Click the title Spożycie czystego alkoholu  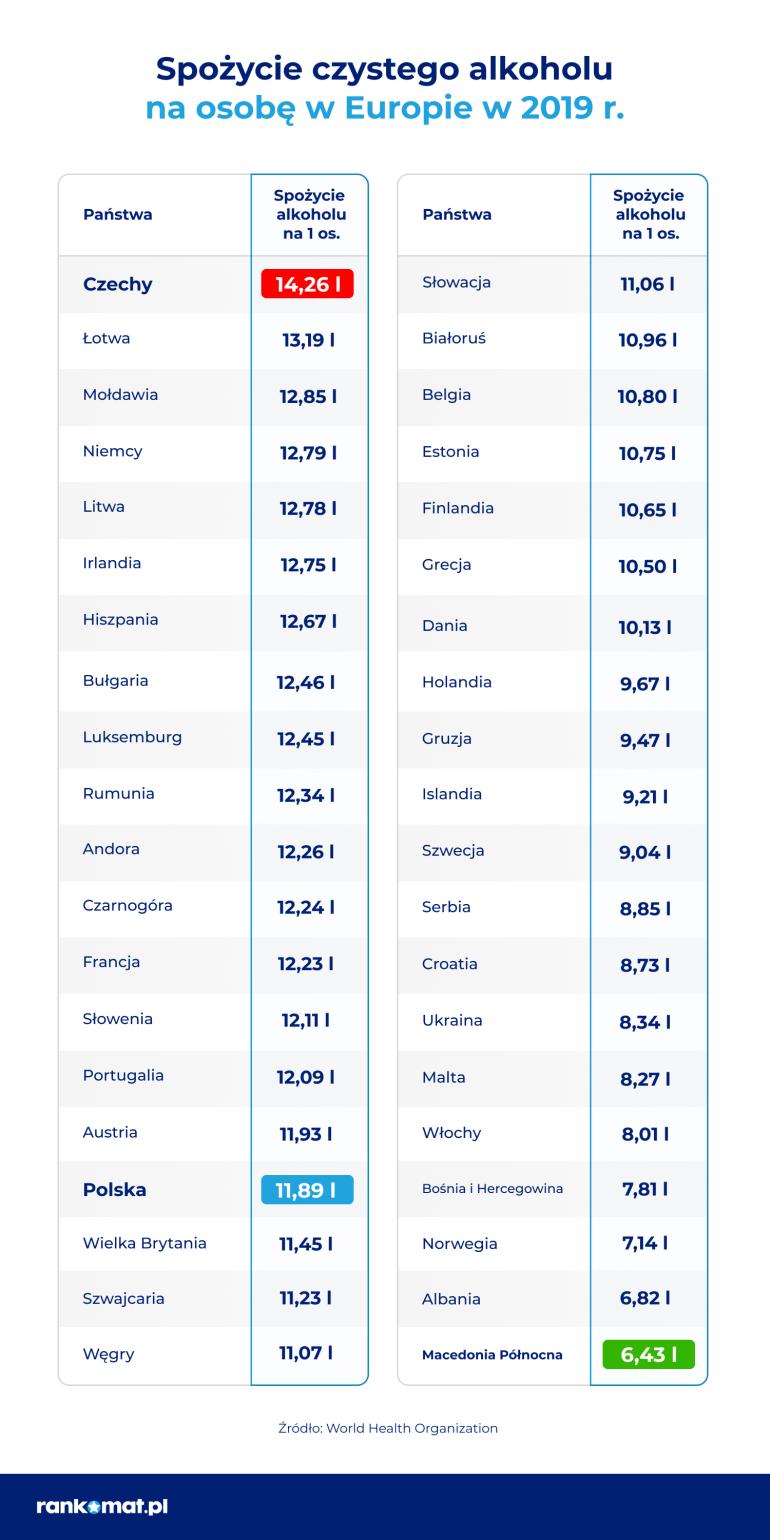385,68
